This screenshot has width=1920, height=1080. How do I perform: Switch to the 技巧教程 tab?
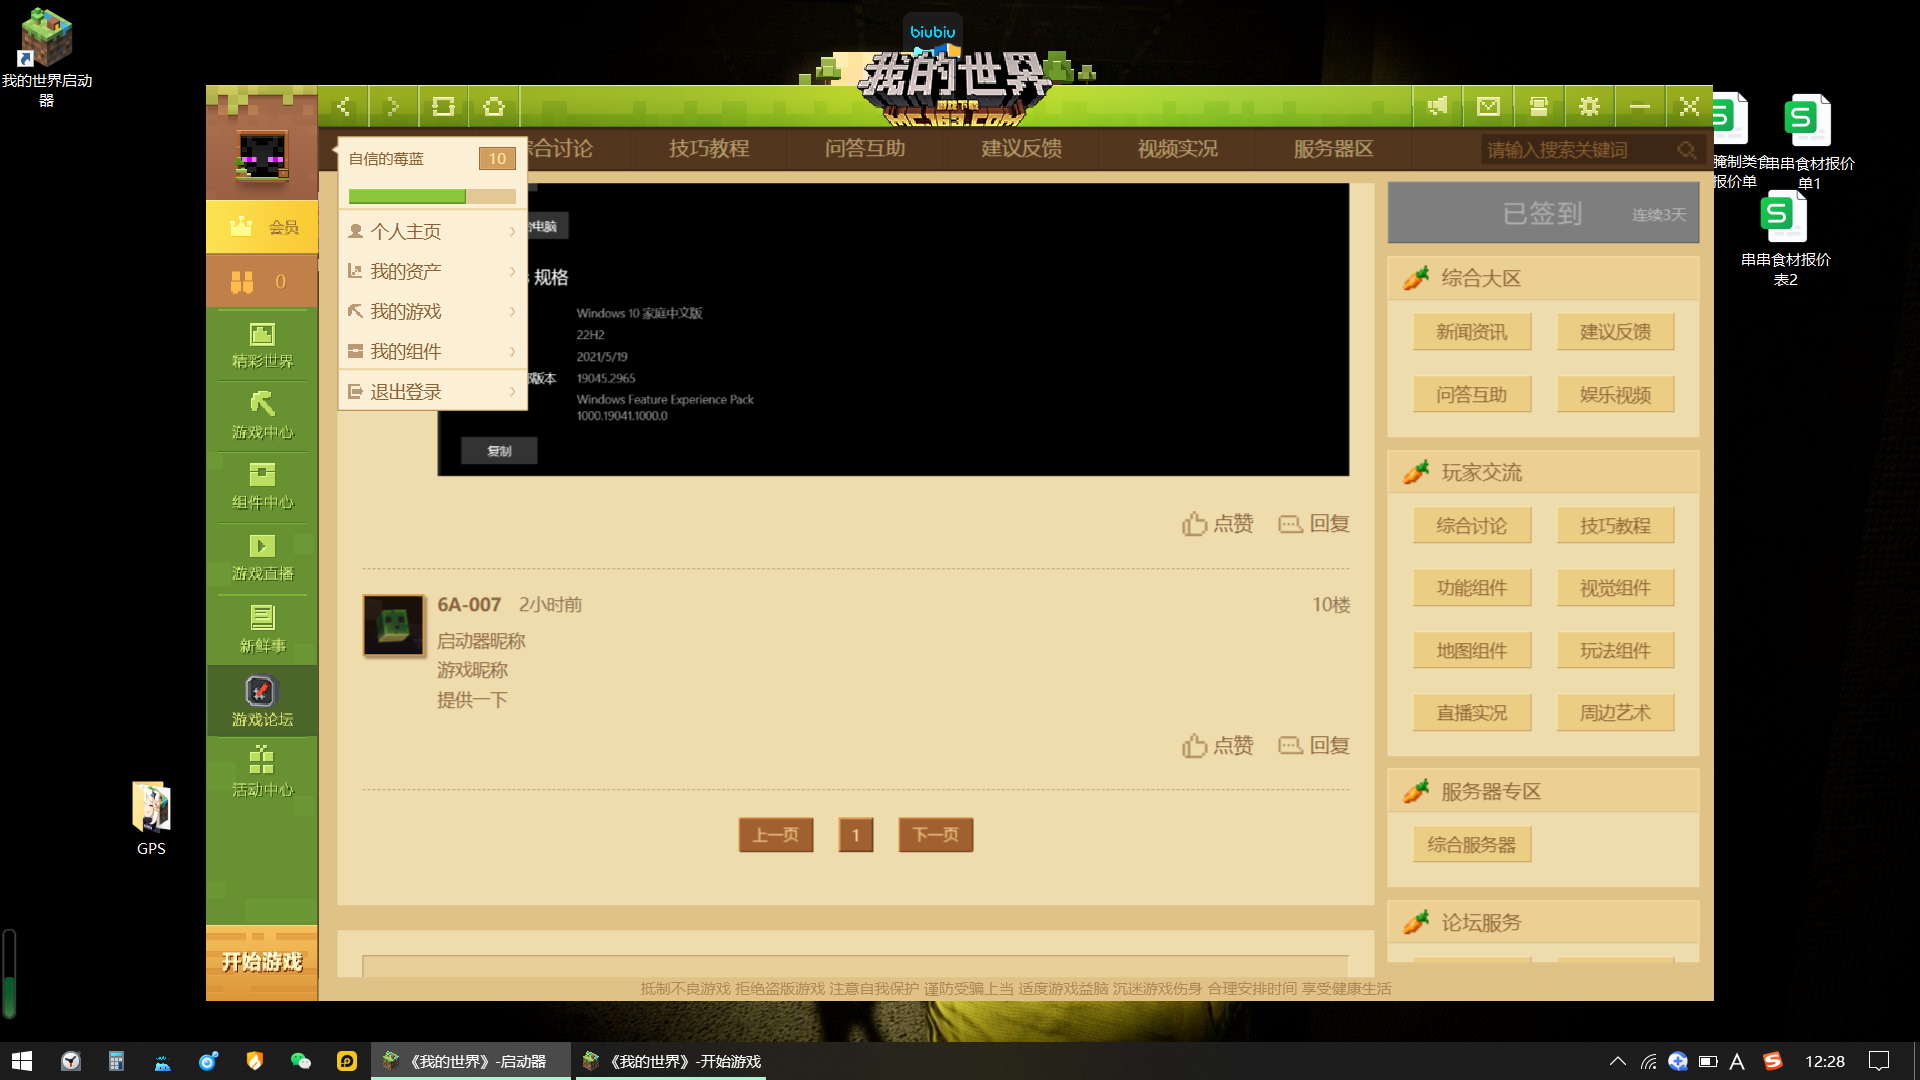click(709, 149)
